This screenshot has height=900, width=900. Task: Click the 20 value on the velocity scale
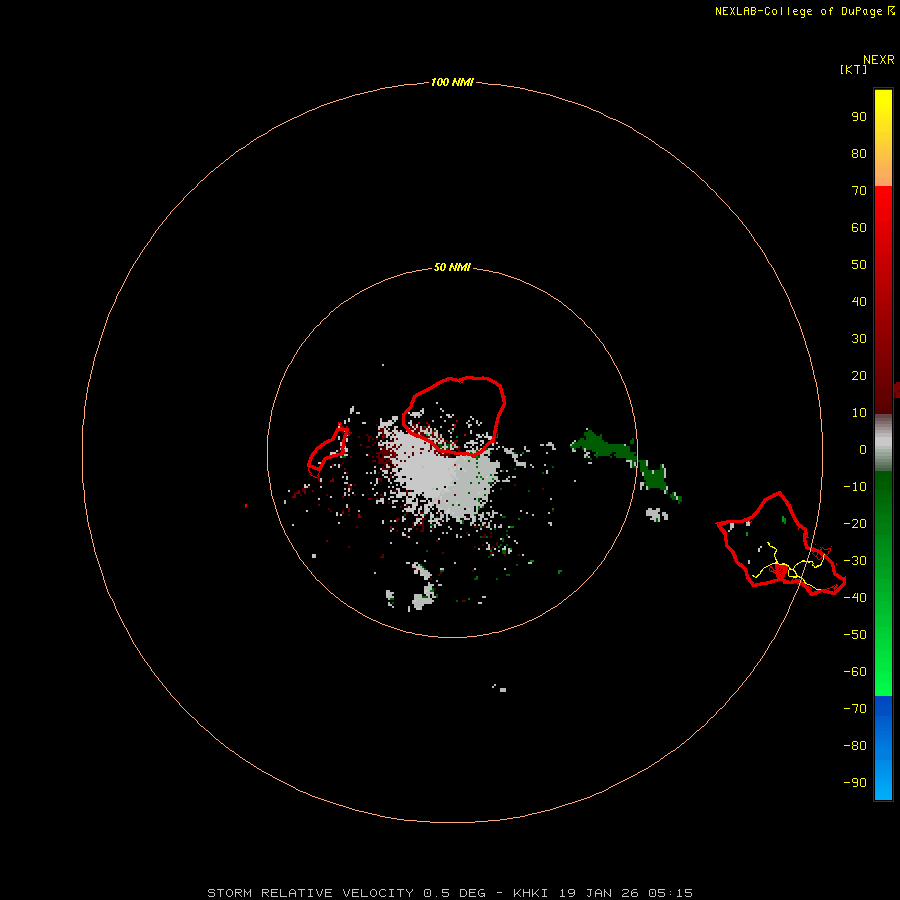(x=859, y=375)
